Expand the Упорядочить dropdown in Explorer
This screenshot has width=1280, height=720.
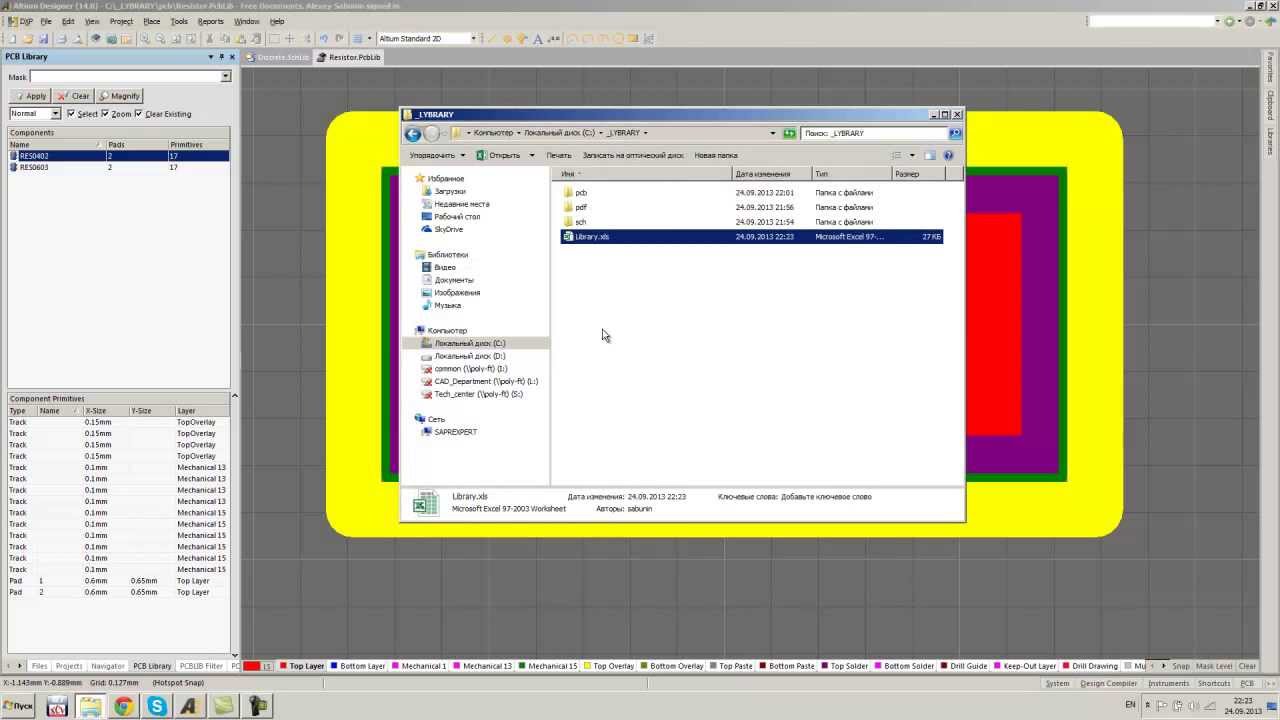[437, 155]
